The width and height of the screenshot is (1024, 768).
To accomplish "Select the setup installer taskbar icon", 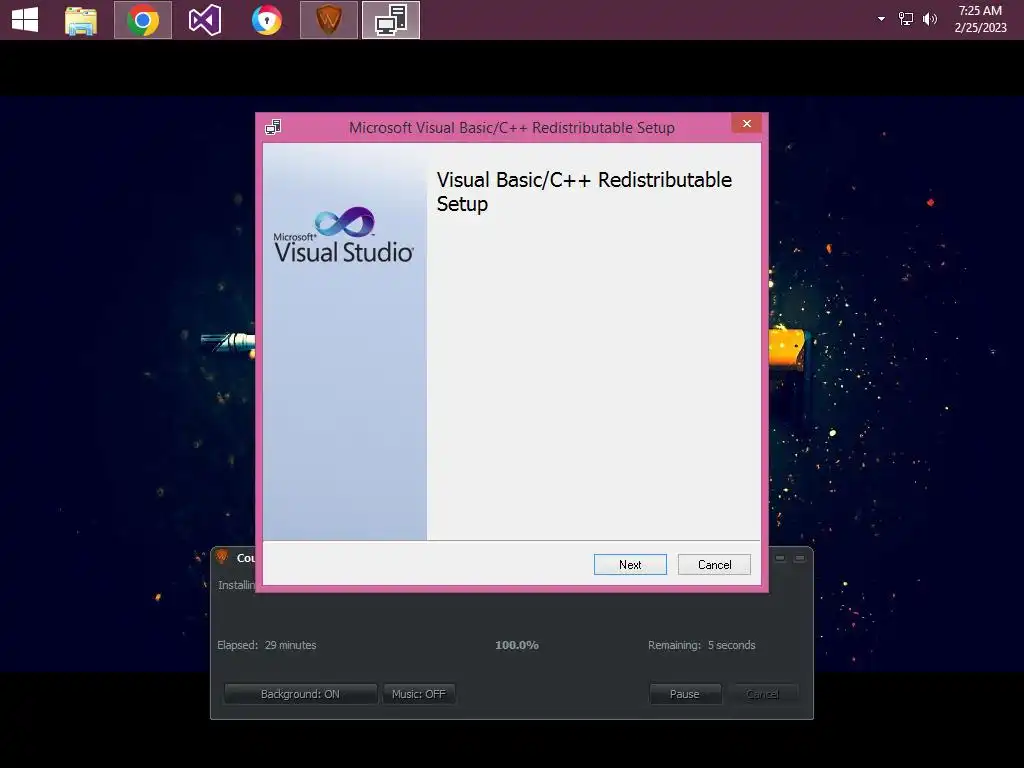I will tap(391, 20).
